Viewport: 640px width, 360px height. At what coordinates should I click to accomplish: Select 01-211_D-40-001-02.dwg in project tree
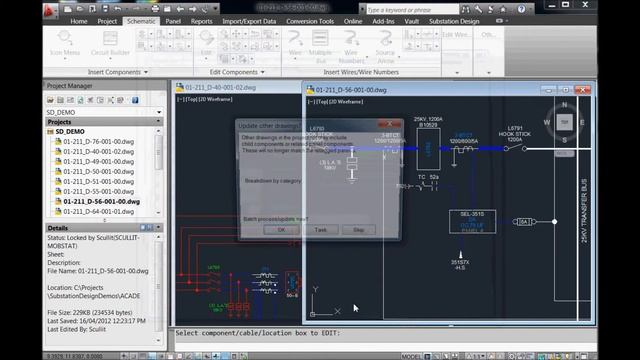coord(98,151)
